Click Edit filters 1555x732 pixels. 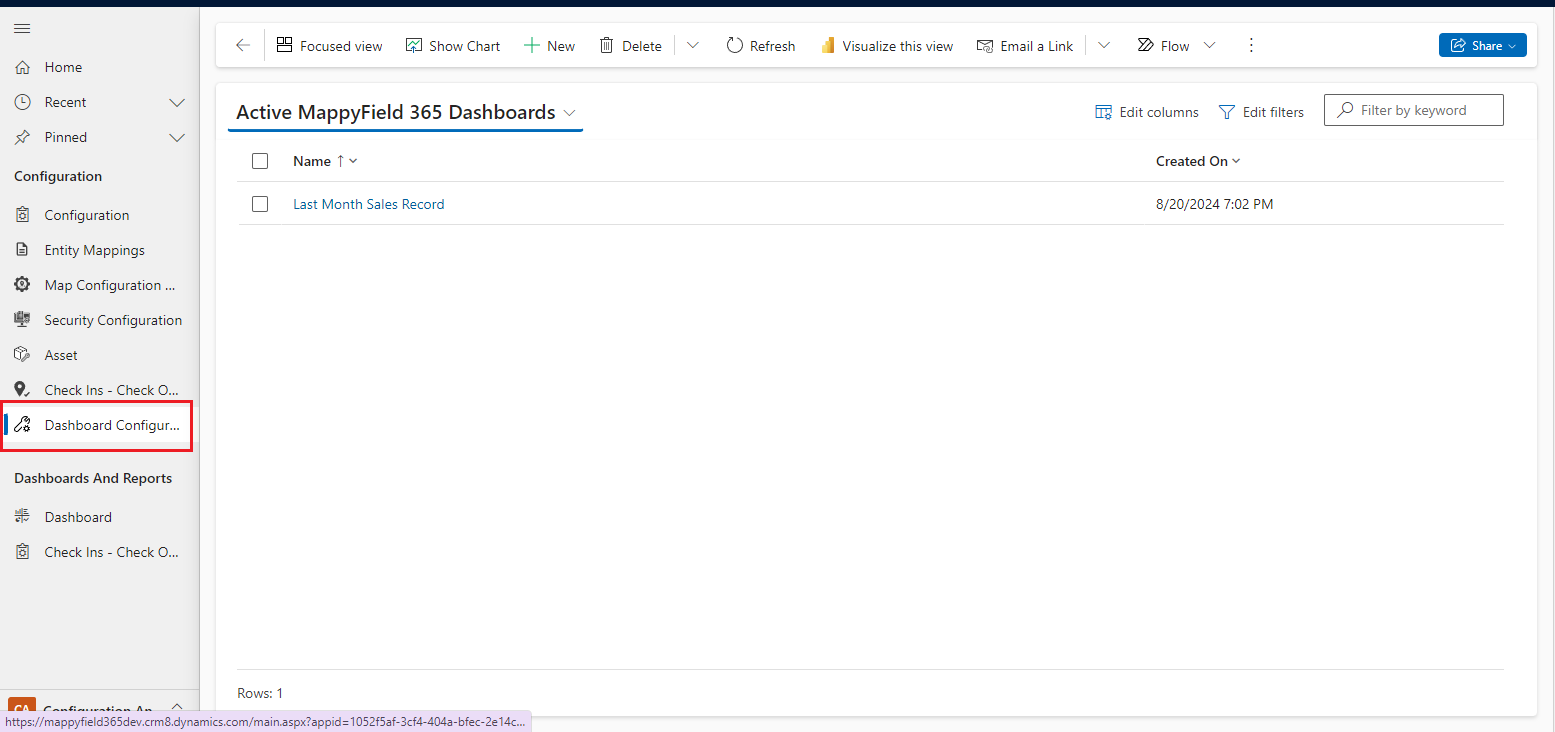(1261, 112)
